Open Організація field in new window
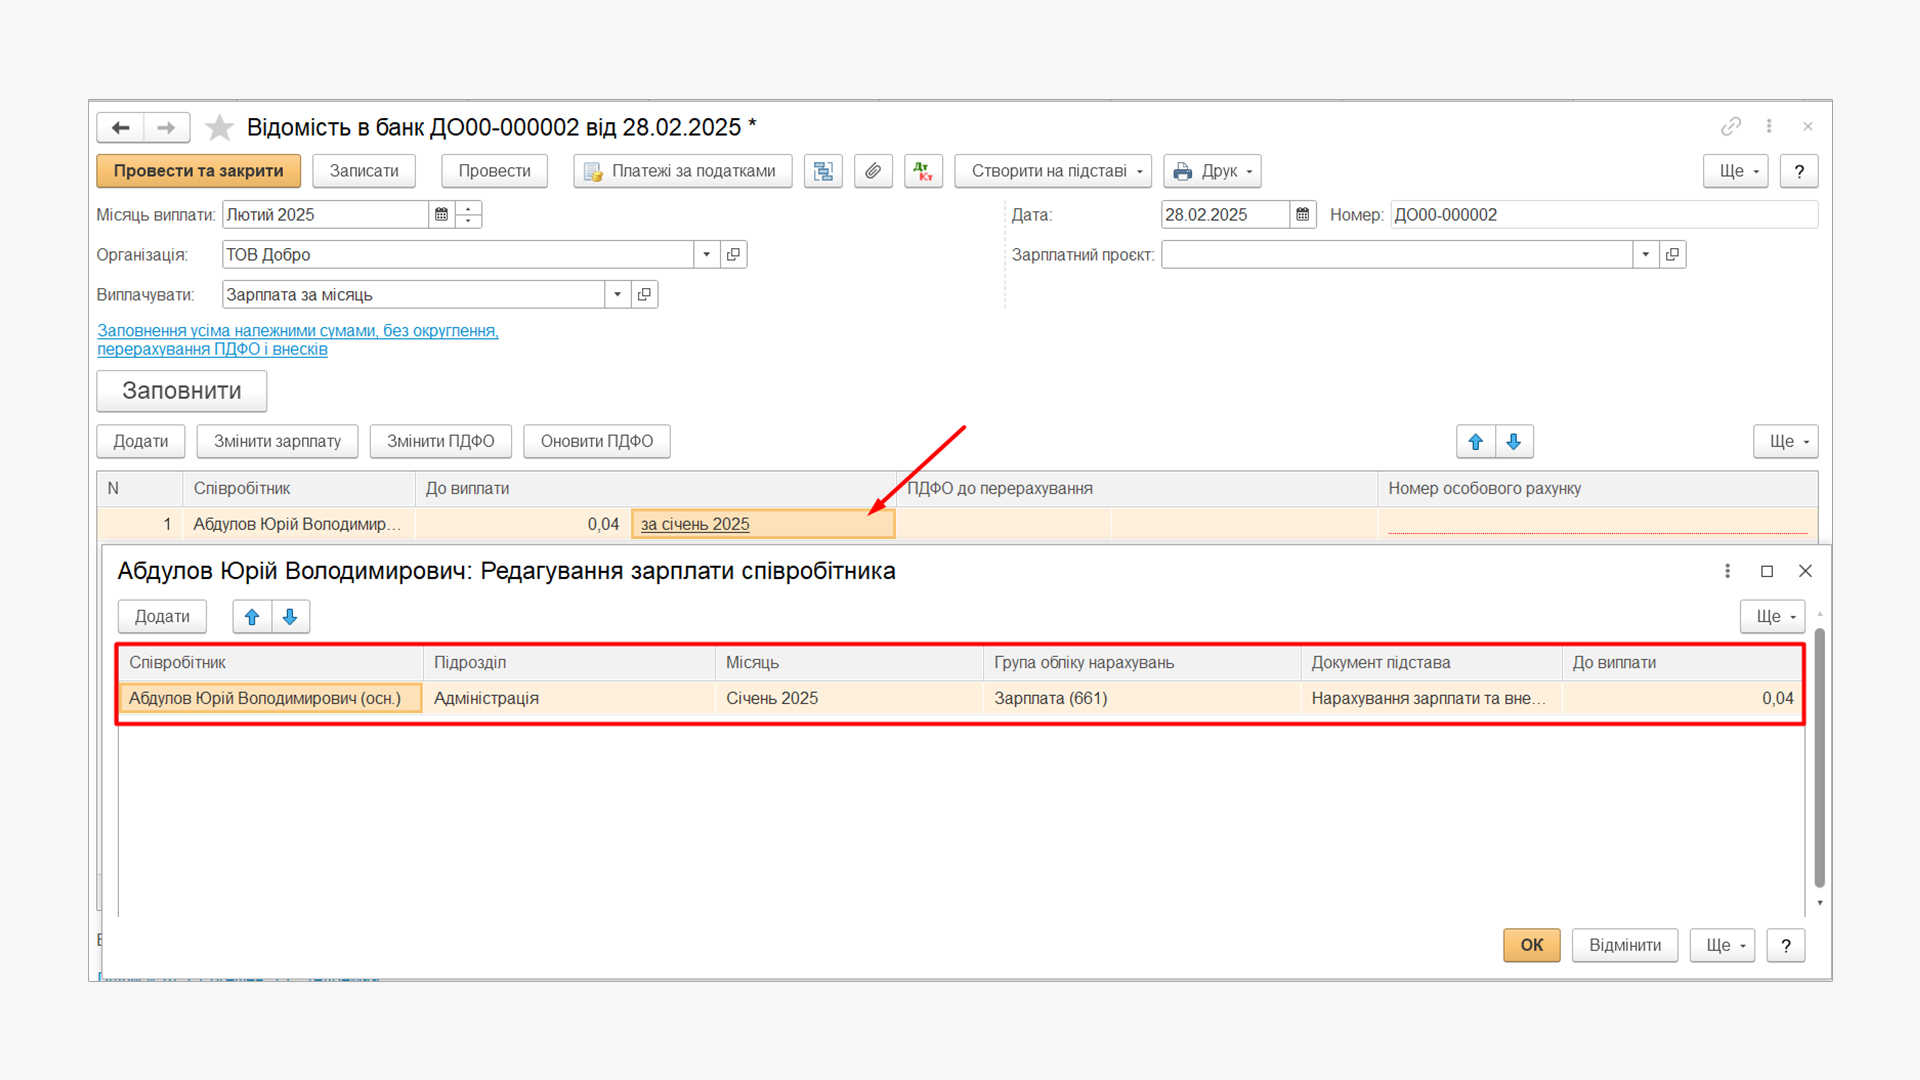Viewport: 1920px width, 1080px height. 734,254
